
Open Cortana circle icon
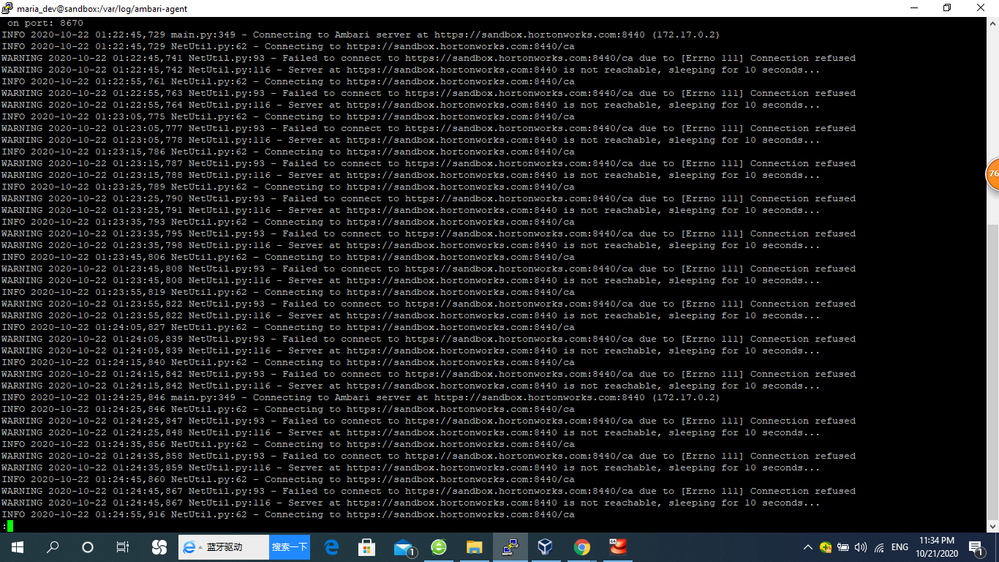[x=88, y=547]
